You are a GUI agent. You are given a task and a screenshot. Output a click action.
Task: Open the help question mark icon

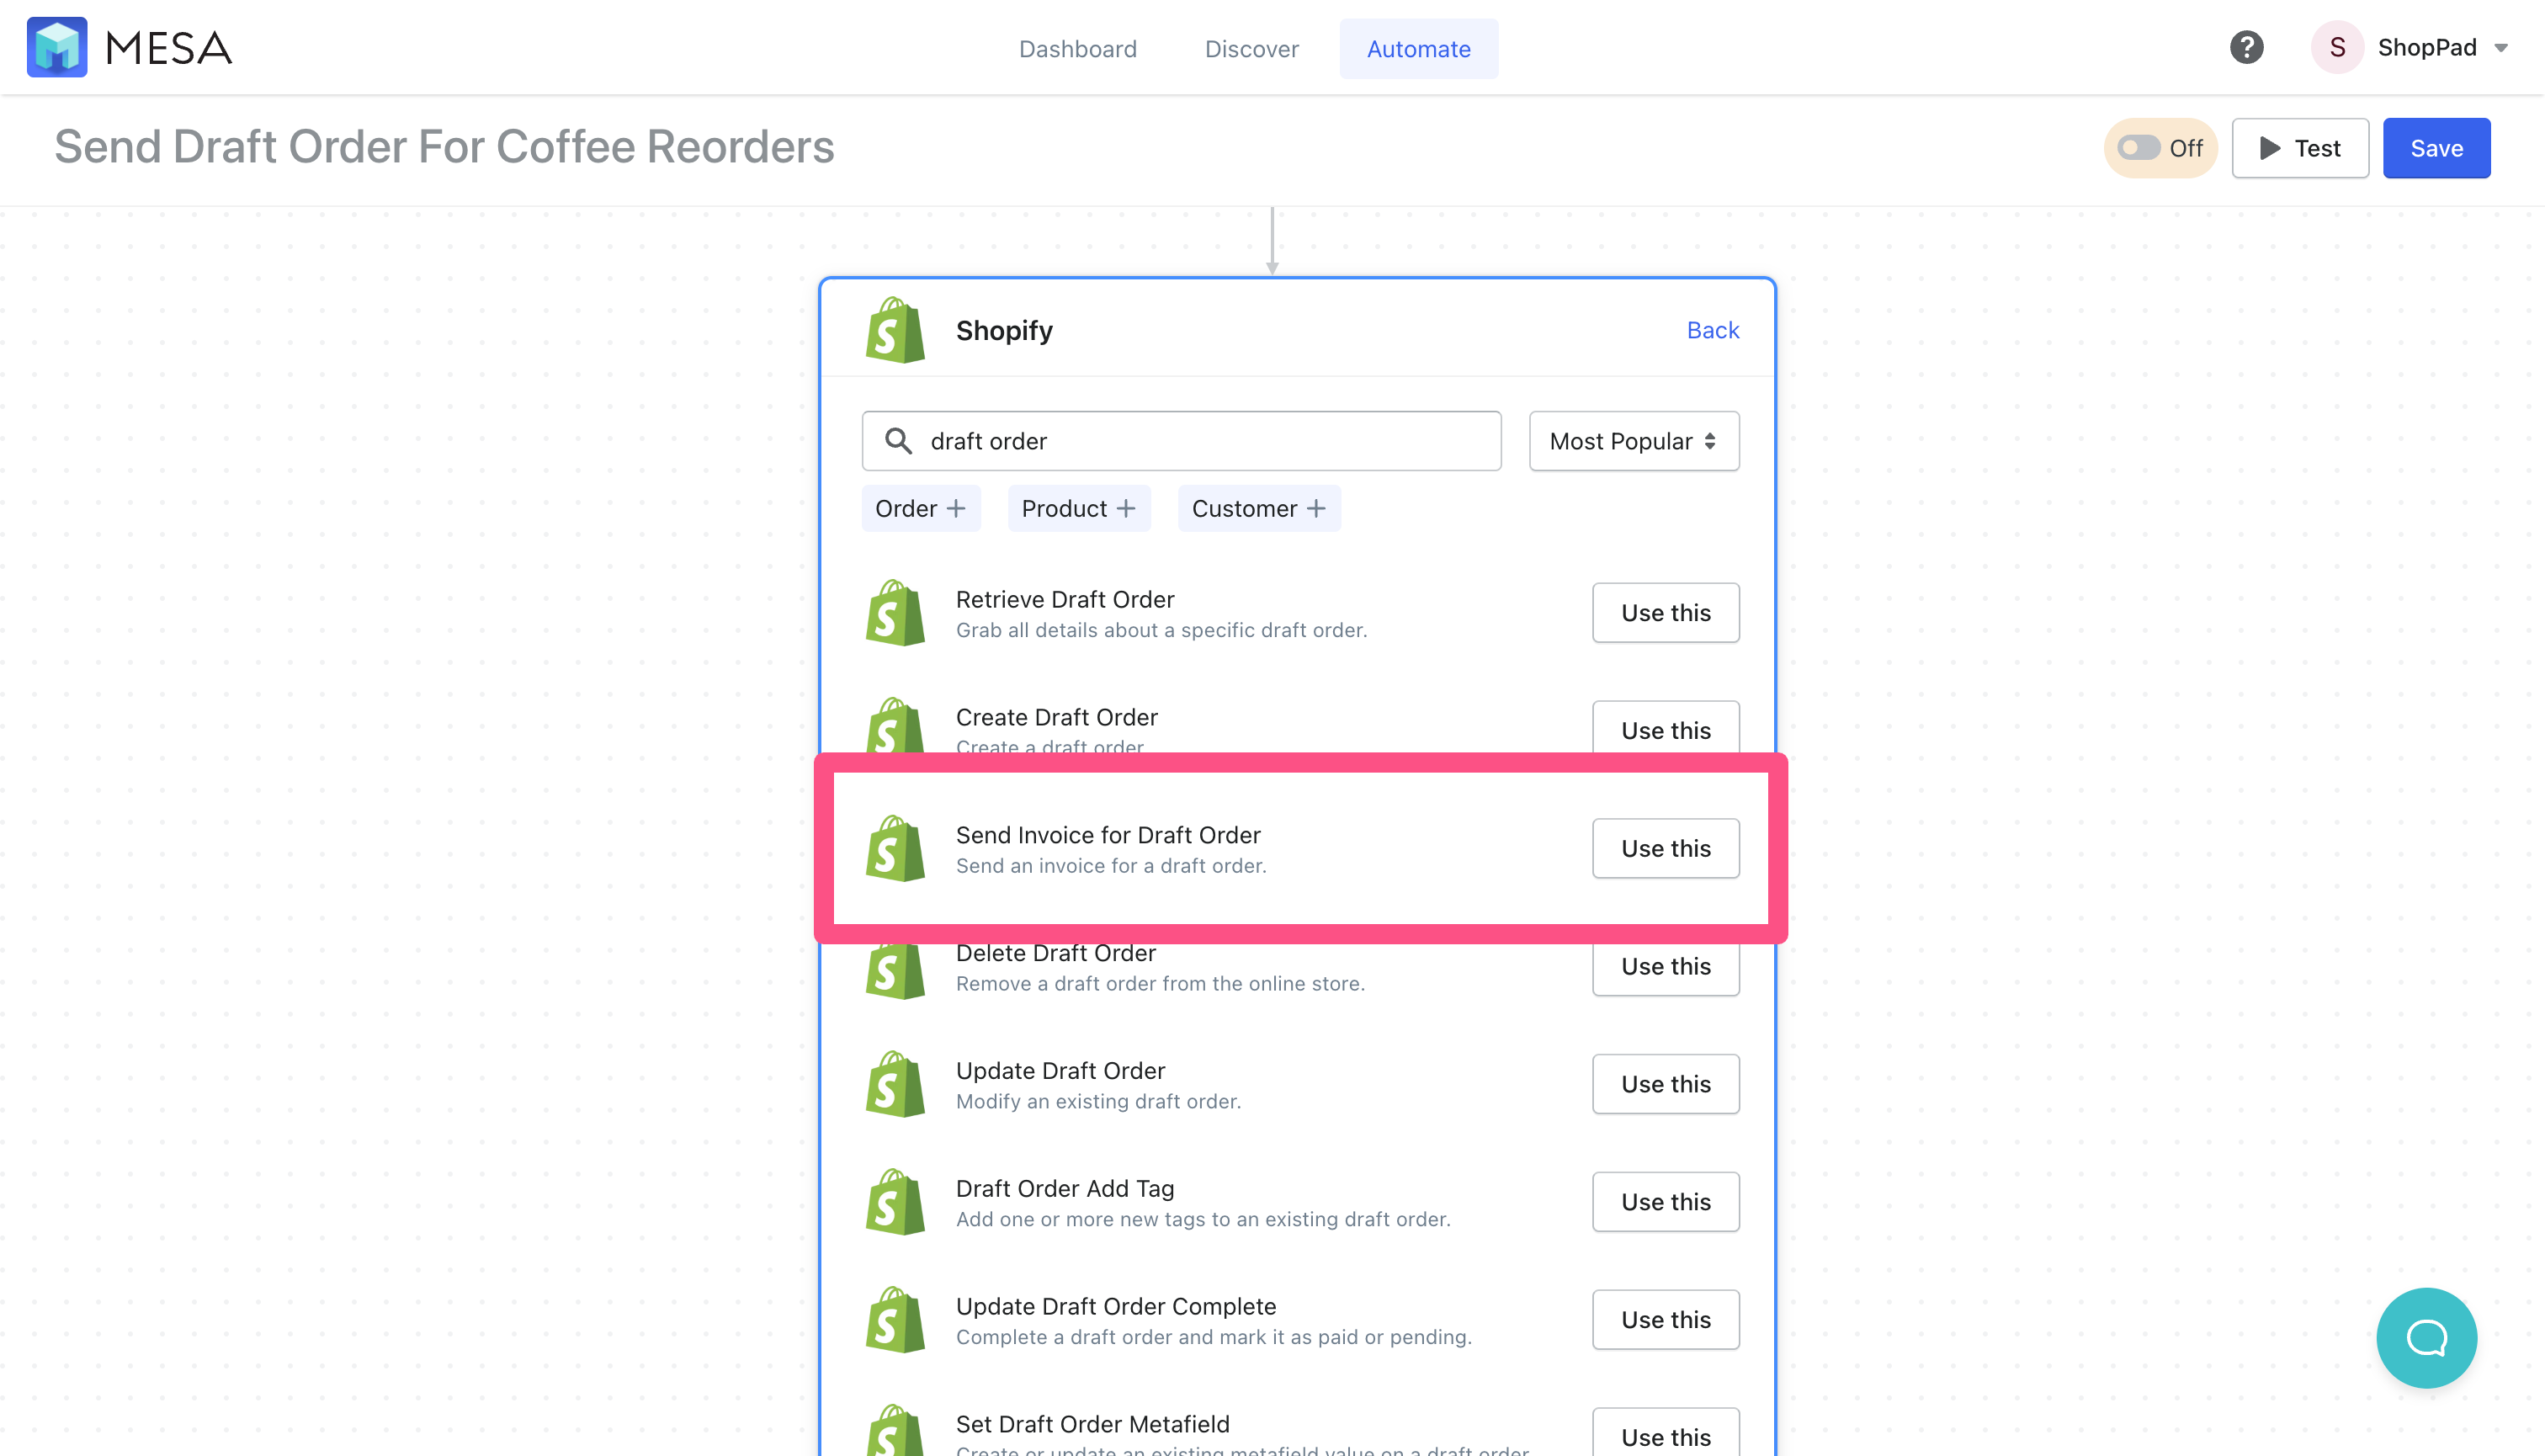pos(2246,47)
